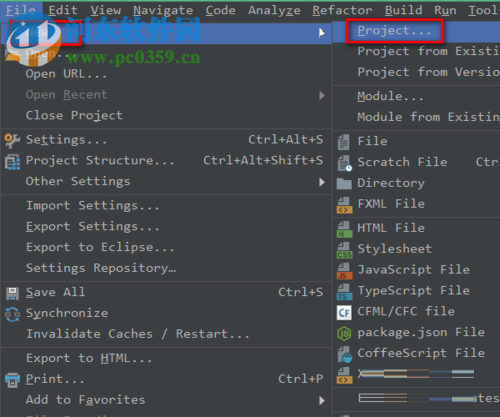The width and height of the screenshot is (500, 417).
Task: Open Settings... label text
Action: [x=66, y=140]
